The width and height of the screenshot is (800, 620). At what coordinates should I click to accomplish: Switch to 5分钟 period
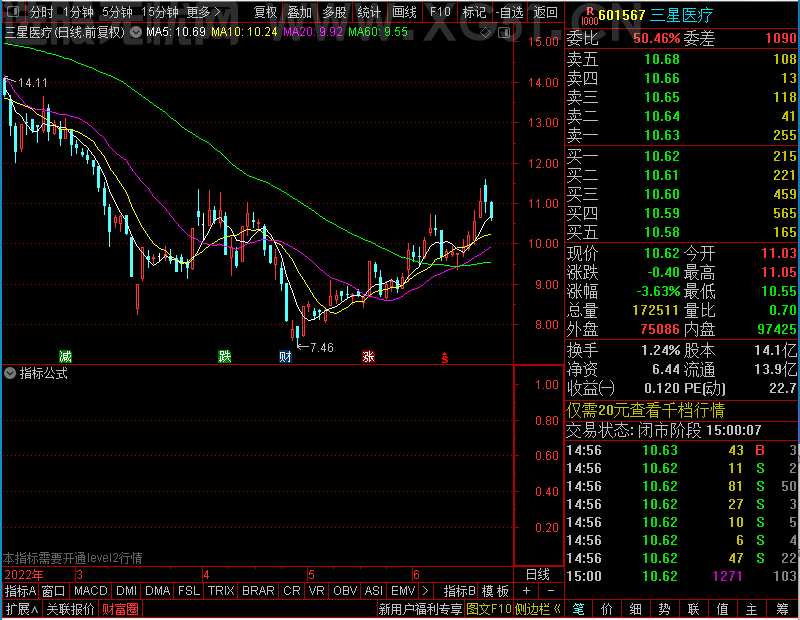[117, 12]
